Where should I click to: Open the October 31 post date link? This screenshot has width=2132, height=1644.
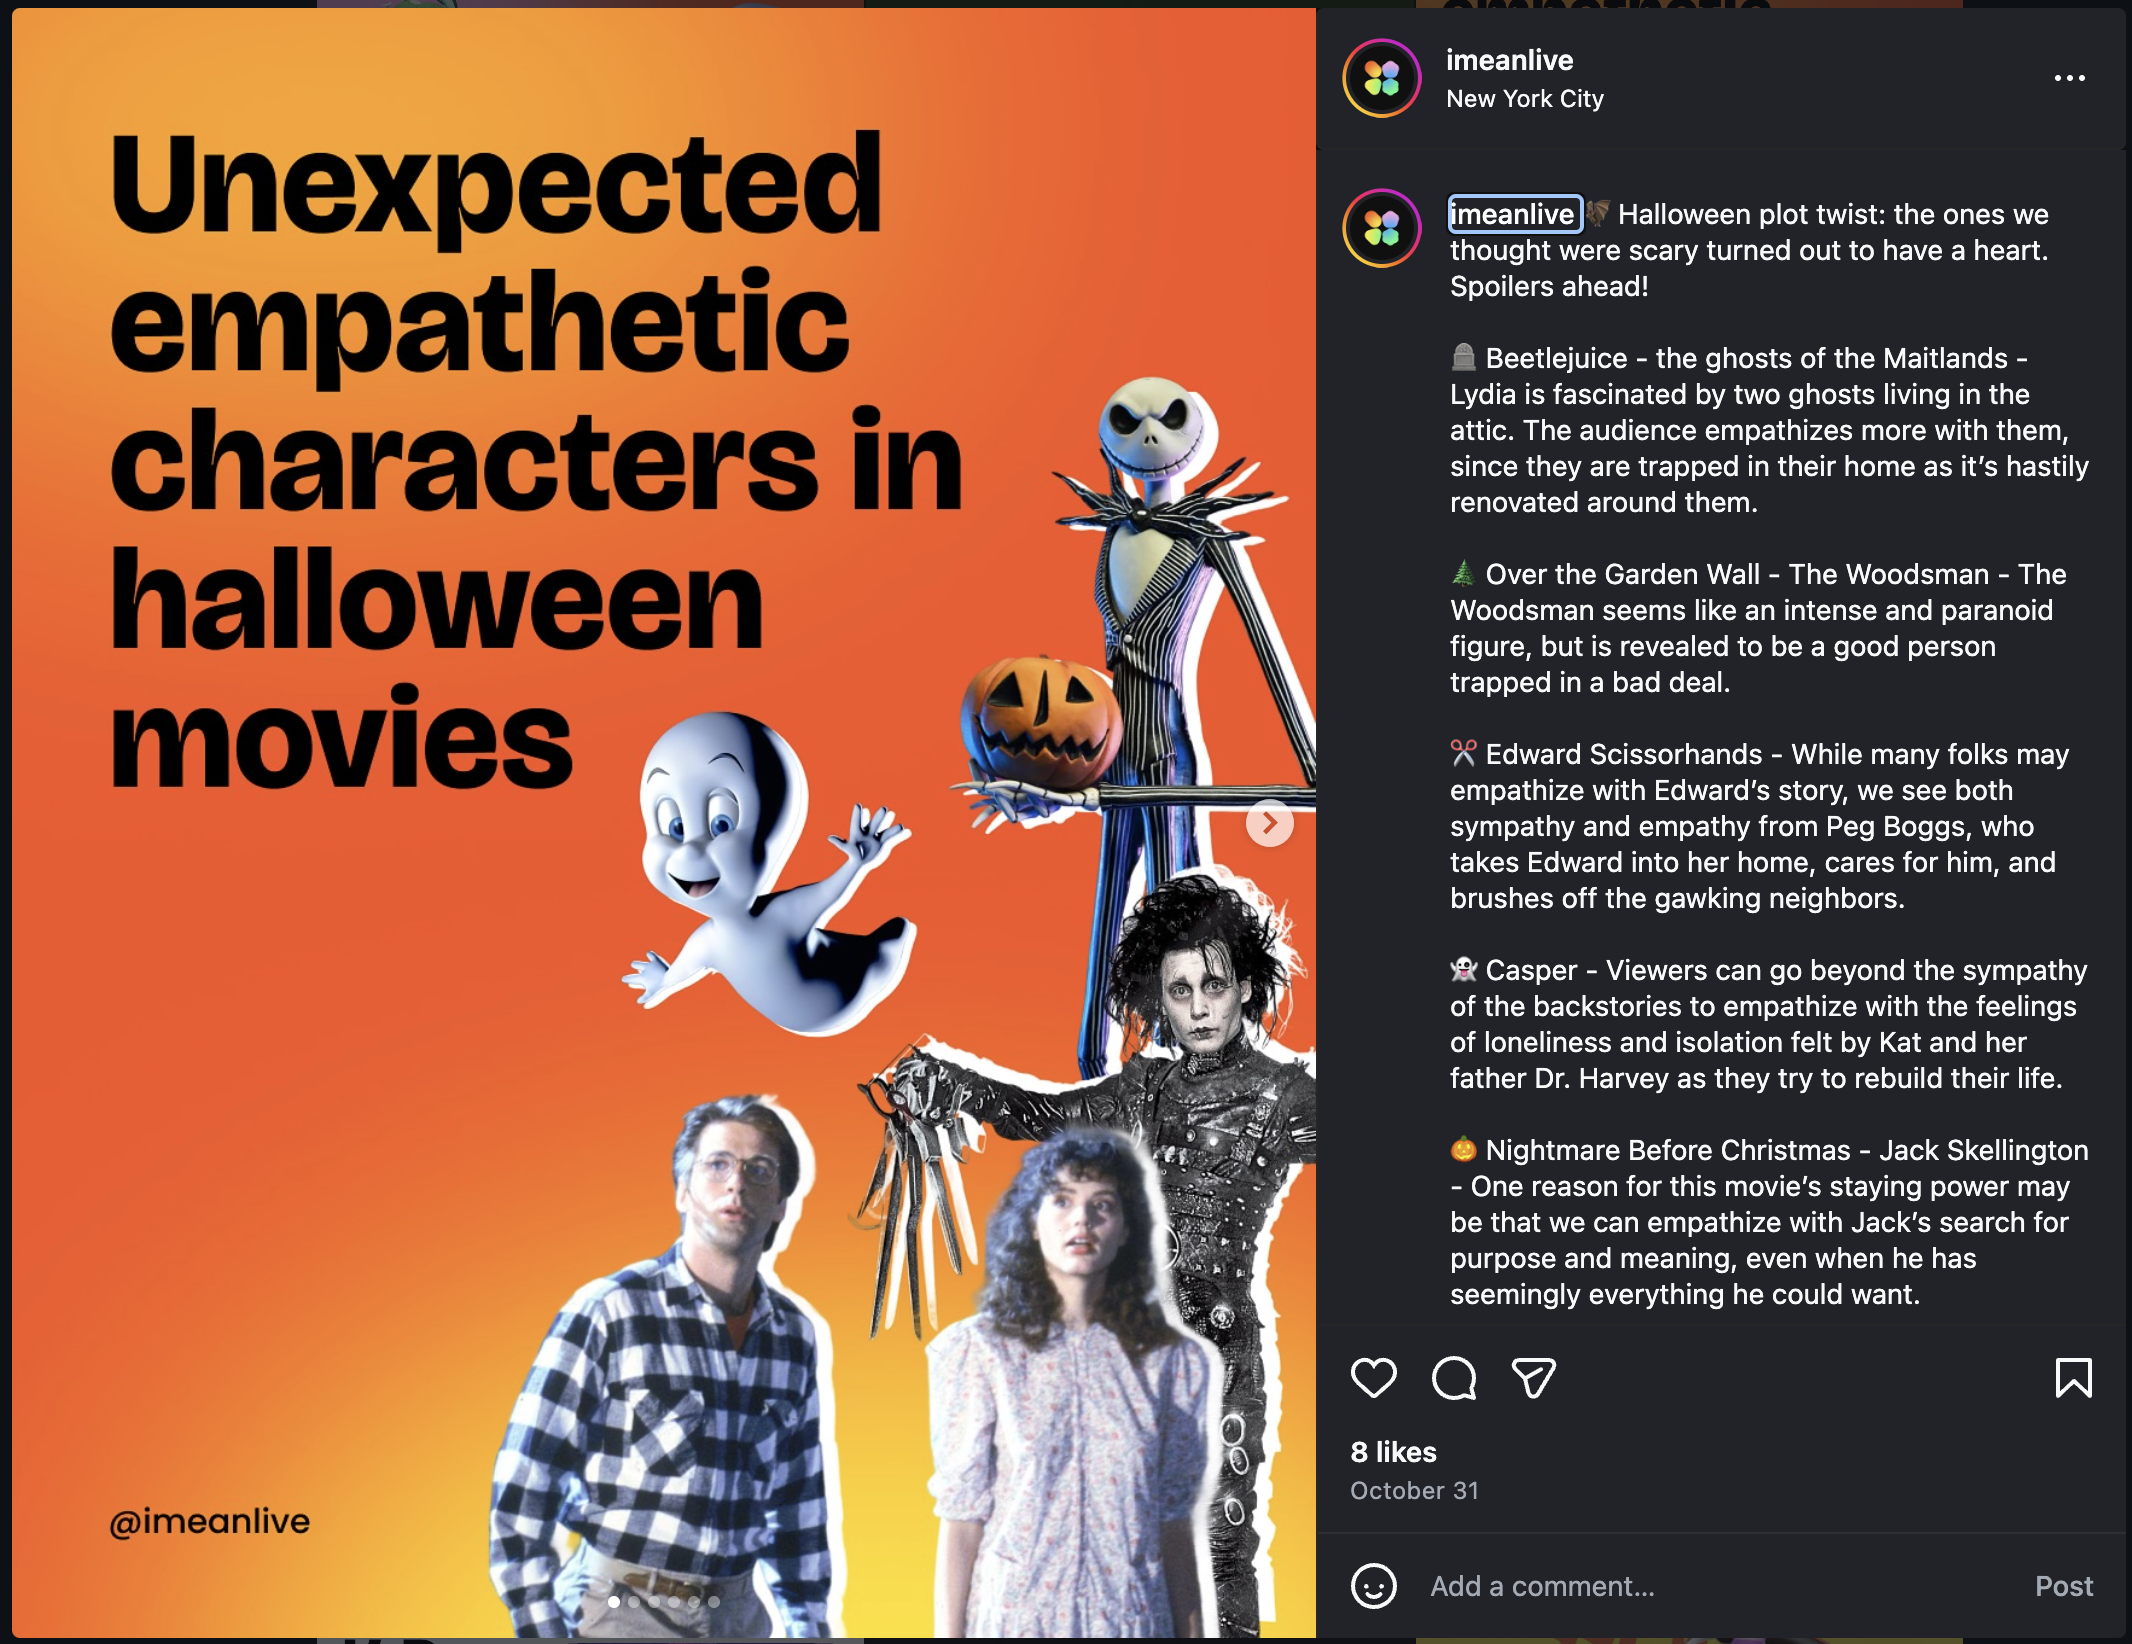click(1414, 1491)
